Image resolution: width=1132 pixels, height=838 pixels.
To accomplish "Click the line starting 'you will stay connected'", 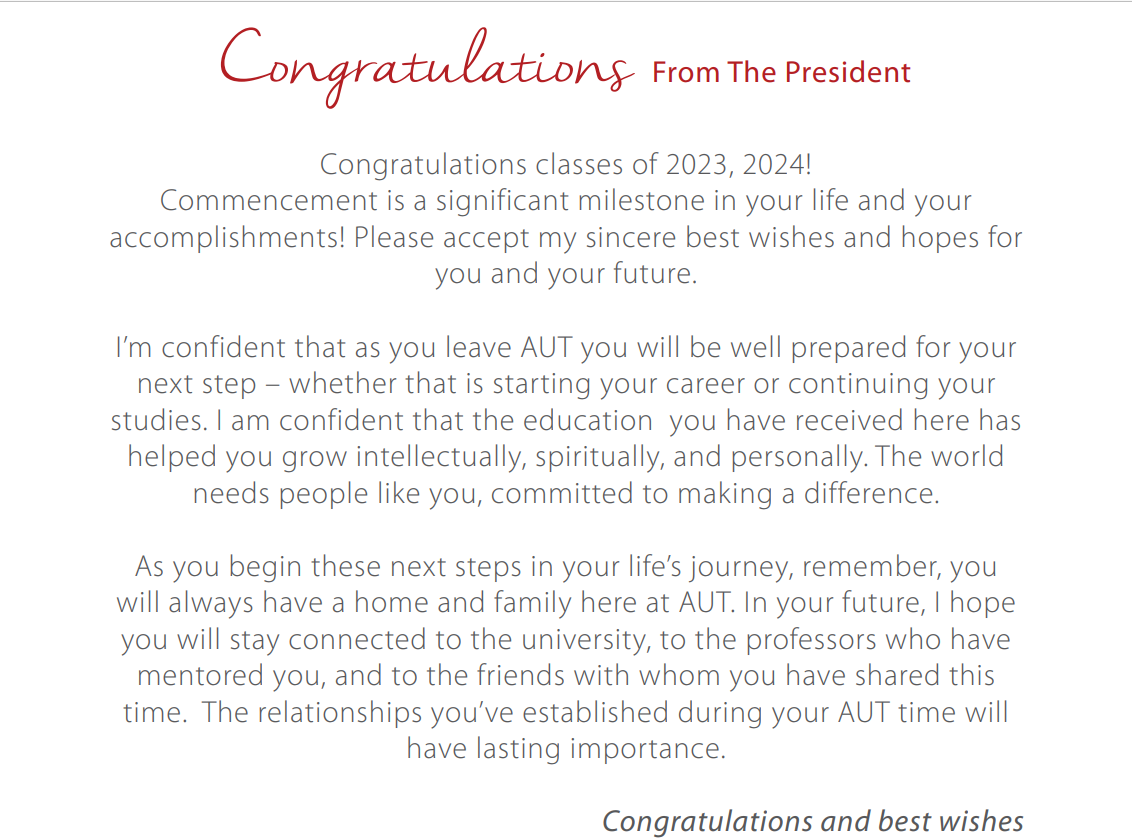I will click(566, 640).
